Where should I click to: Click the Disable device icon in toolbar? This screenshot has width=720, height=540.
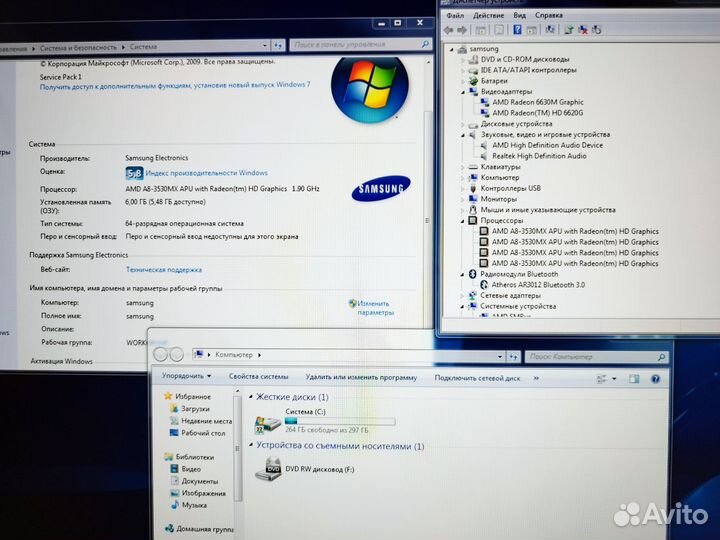pyautogui.click(x=596, y=30)
